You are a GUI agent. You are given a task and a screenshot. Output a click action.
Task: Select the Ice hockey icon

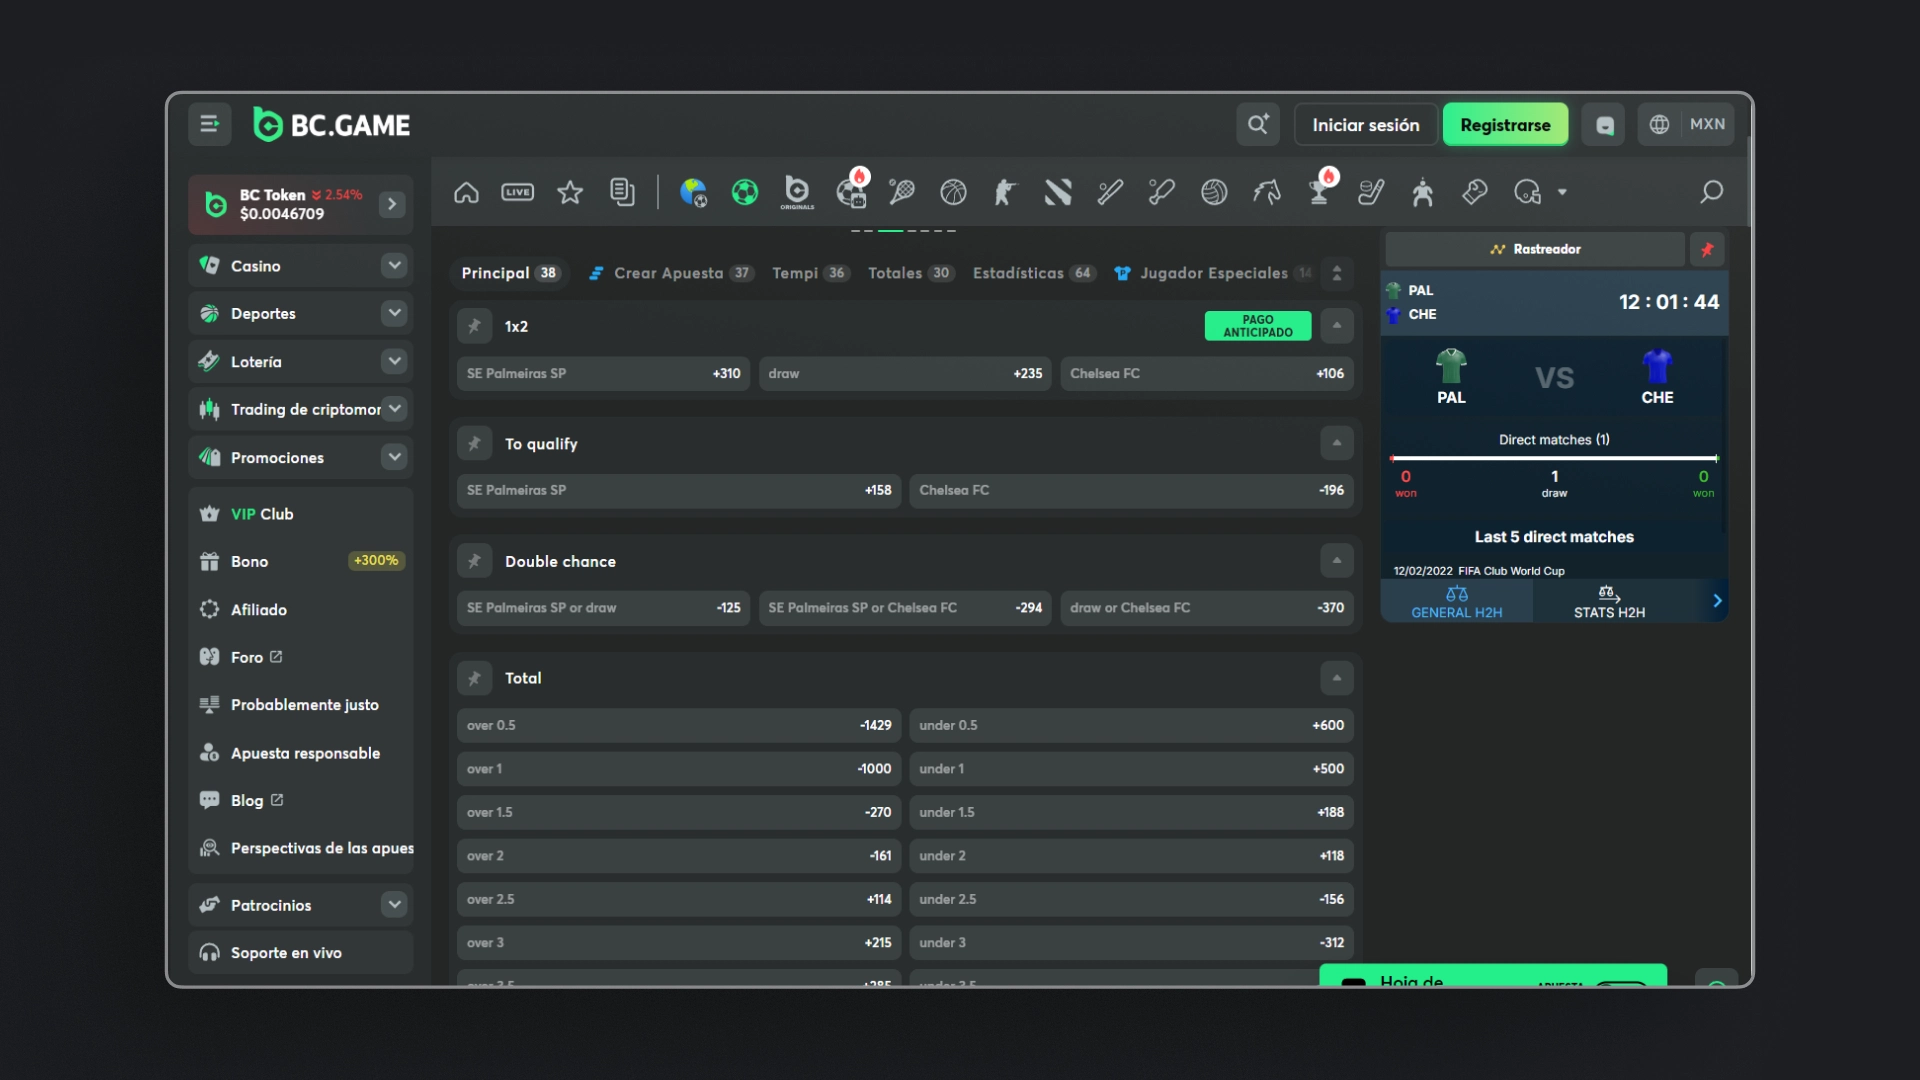pos(1371,192)
